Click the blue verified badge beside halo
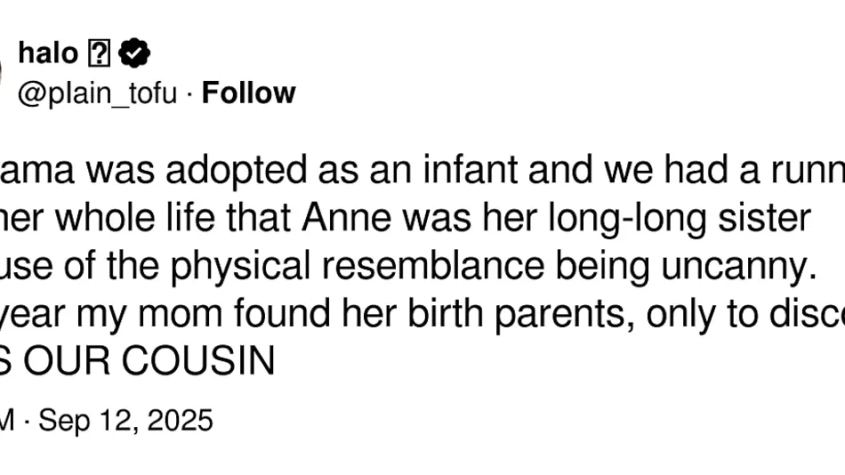 136,54
